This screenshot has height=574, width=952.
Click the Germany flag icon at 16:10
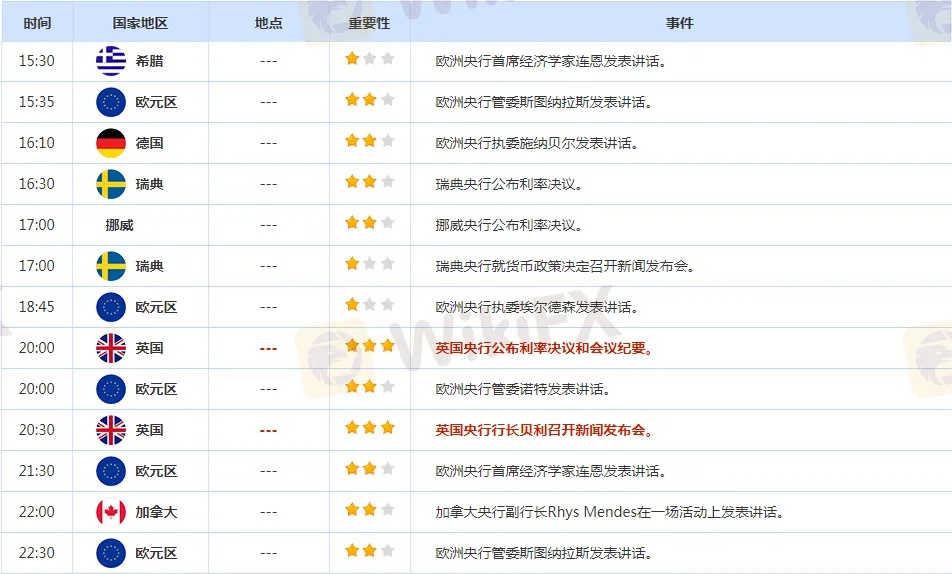click(x=111, y=143)
